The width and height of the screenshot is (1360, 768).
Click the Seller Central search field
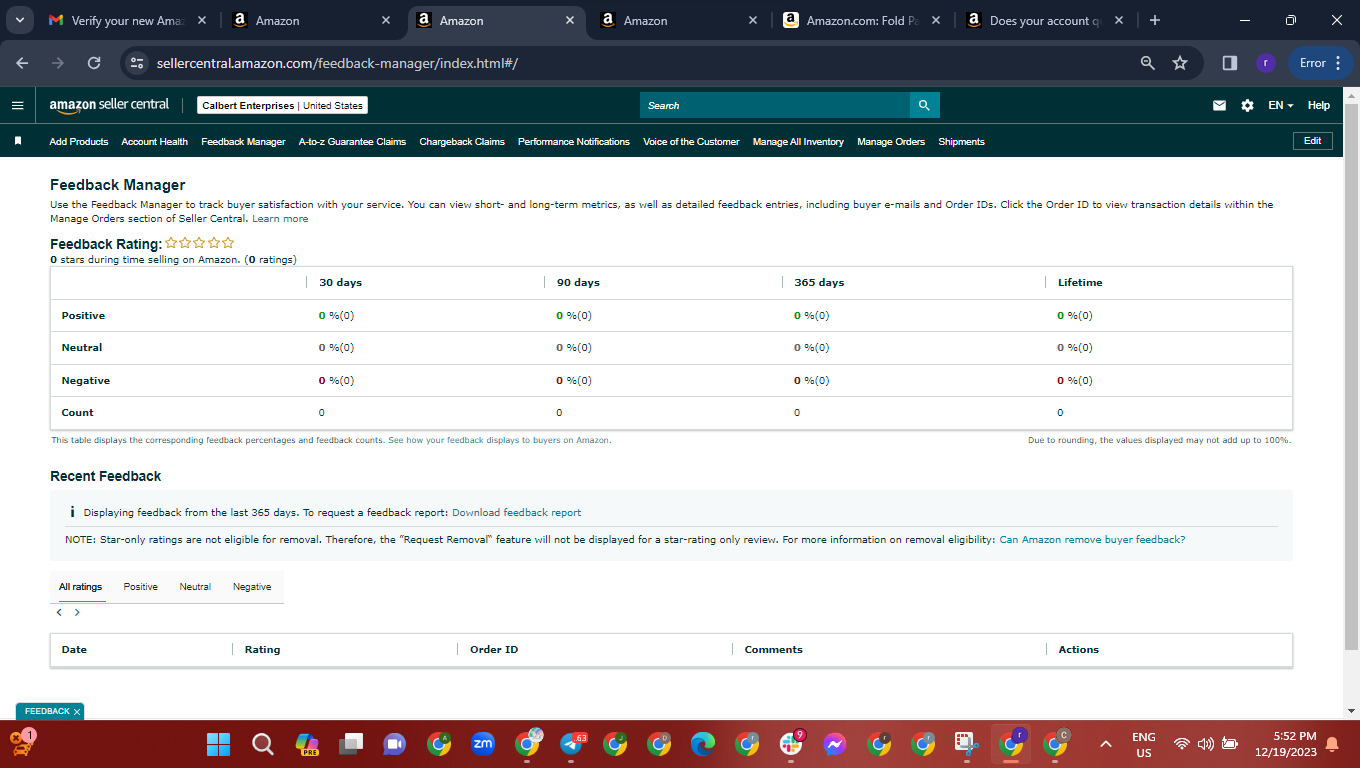[x=775, y=105]
